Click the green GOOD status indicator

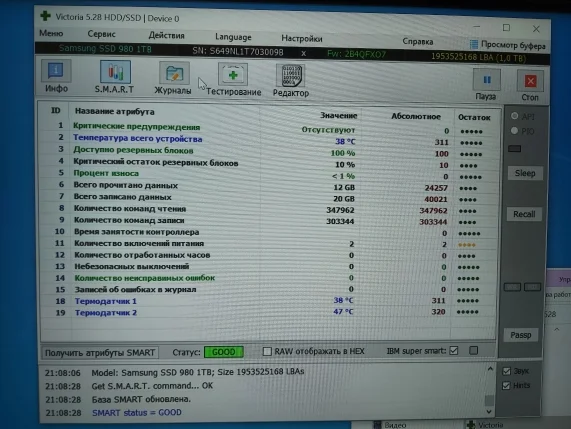click(x=224, y=352)
